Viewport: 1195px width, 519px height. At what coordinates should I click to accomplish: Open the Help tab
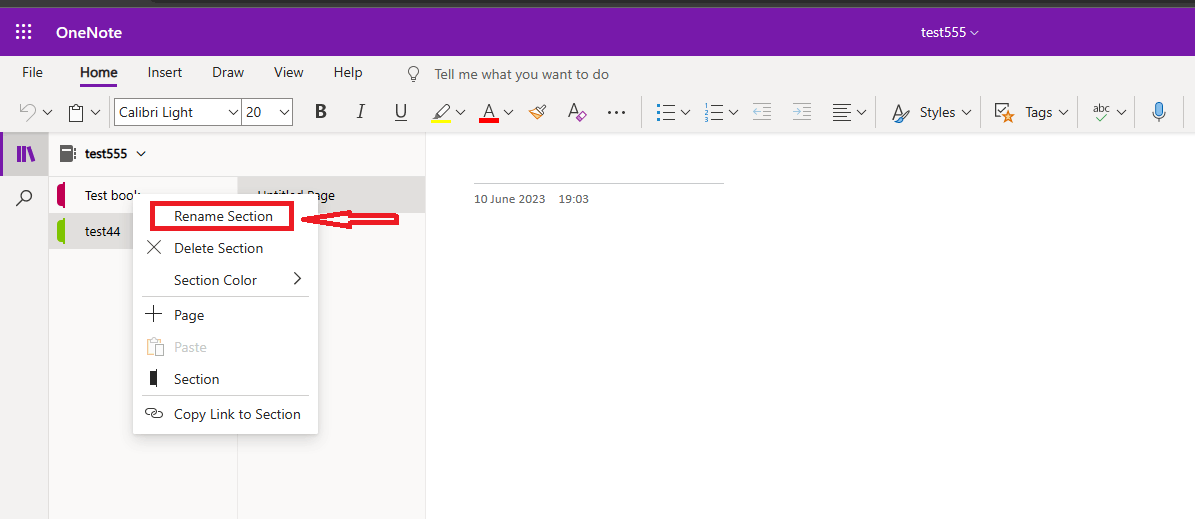348,72
